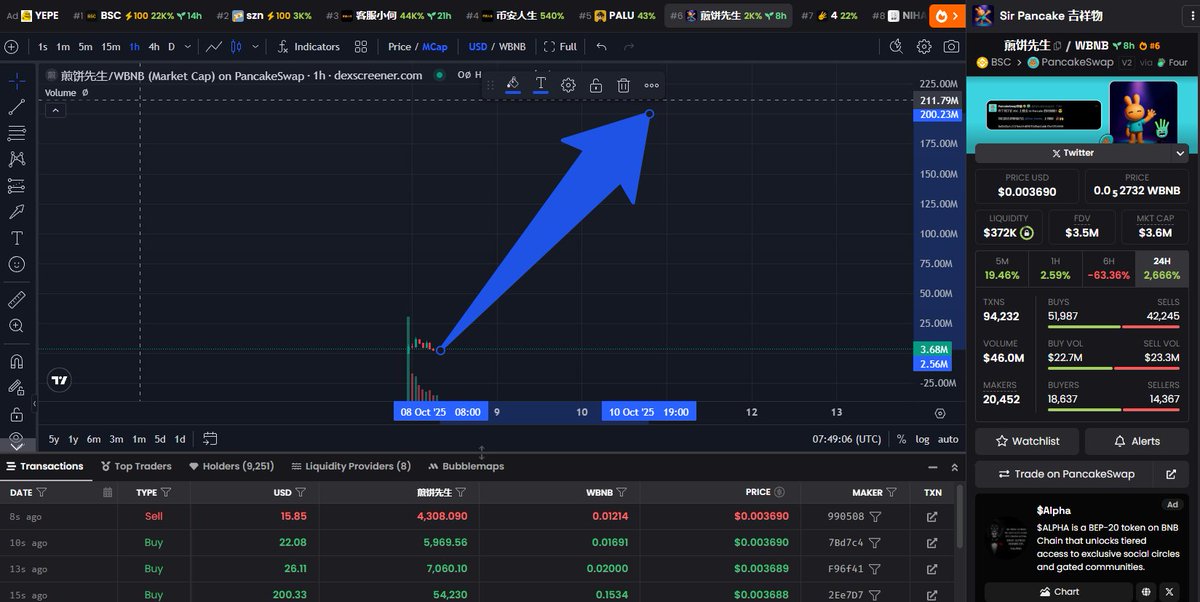Open transaction link for maker 990508
The image size is (1200, 602).
pyautogui.click(x=932, y=517)
